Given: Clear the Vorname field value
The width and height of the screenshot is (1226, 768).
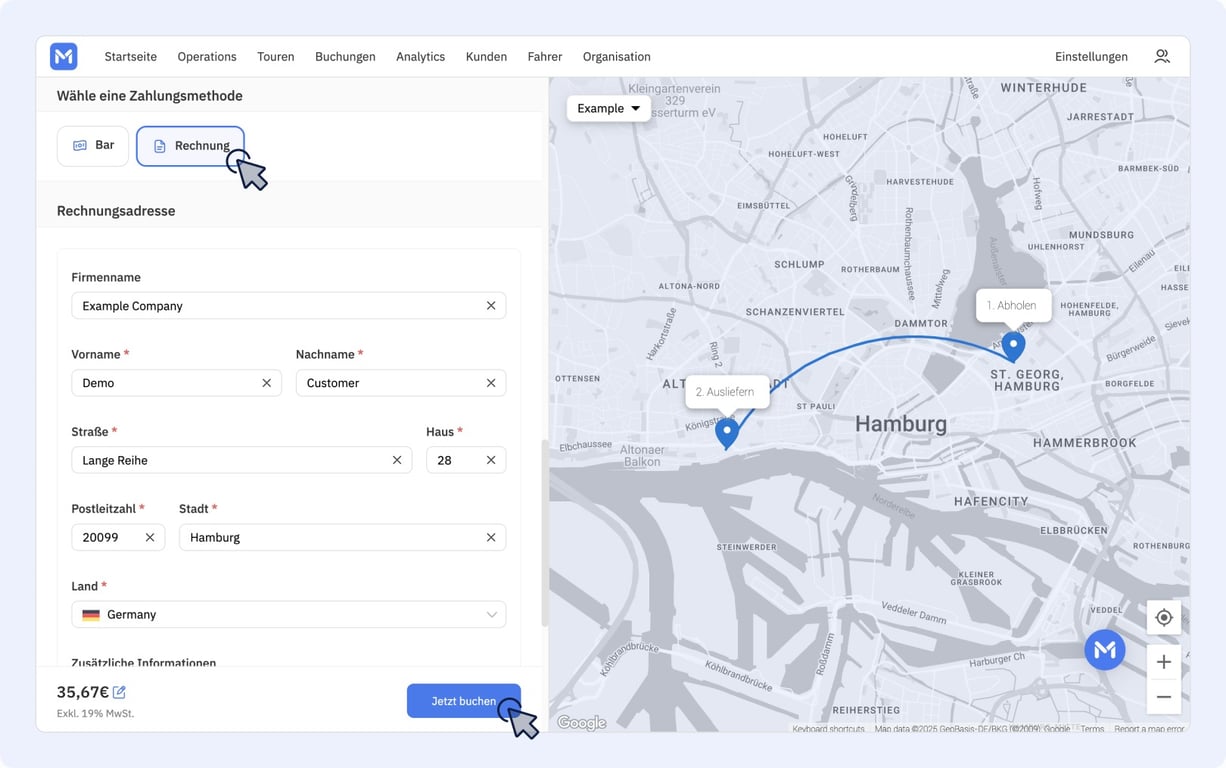Looking at the screenshot, I should click(267, 383).
